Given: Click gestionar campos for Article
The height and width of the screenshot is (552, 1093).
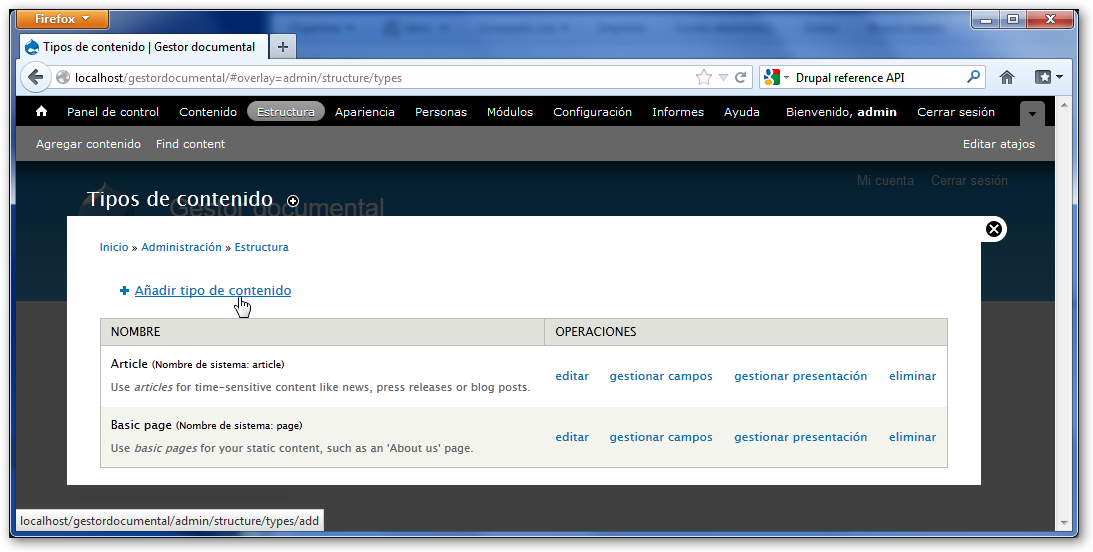Looking at the screenshot, I should [661, 376].
